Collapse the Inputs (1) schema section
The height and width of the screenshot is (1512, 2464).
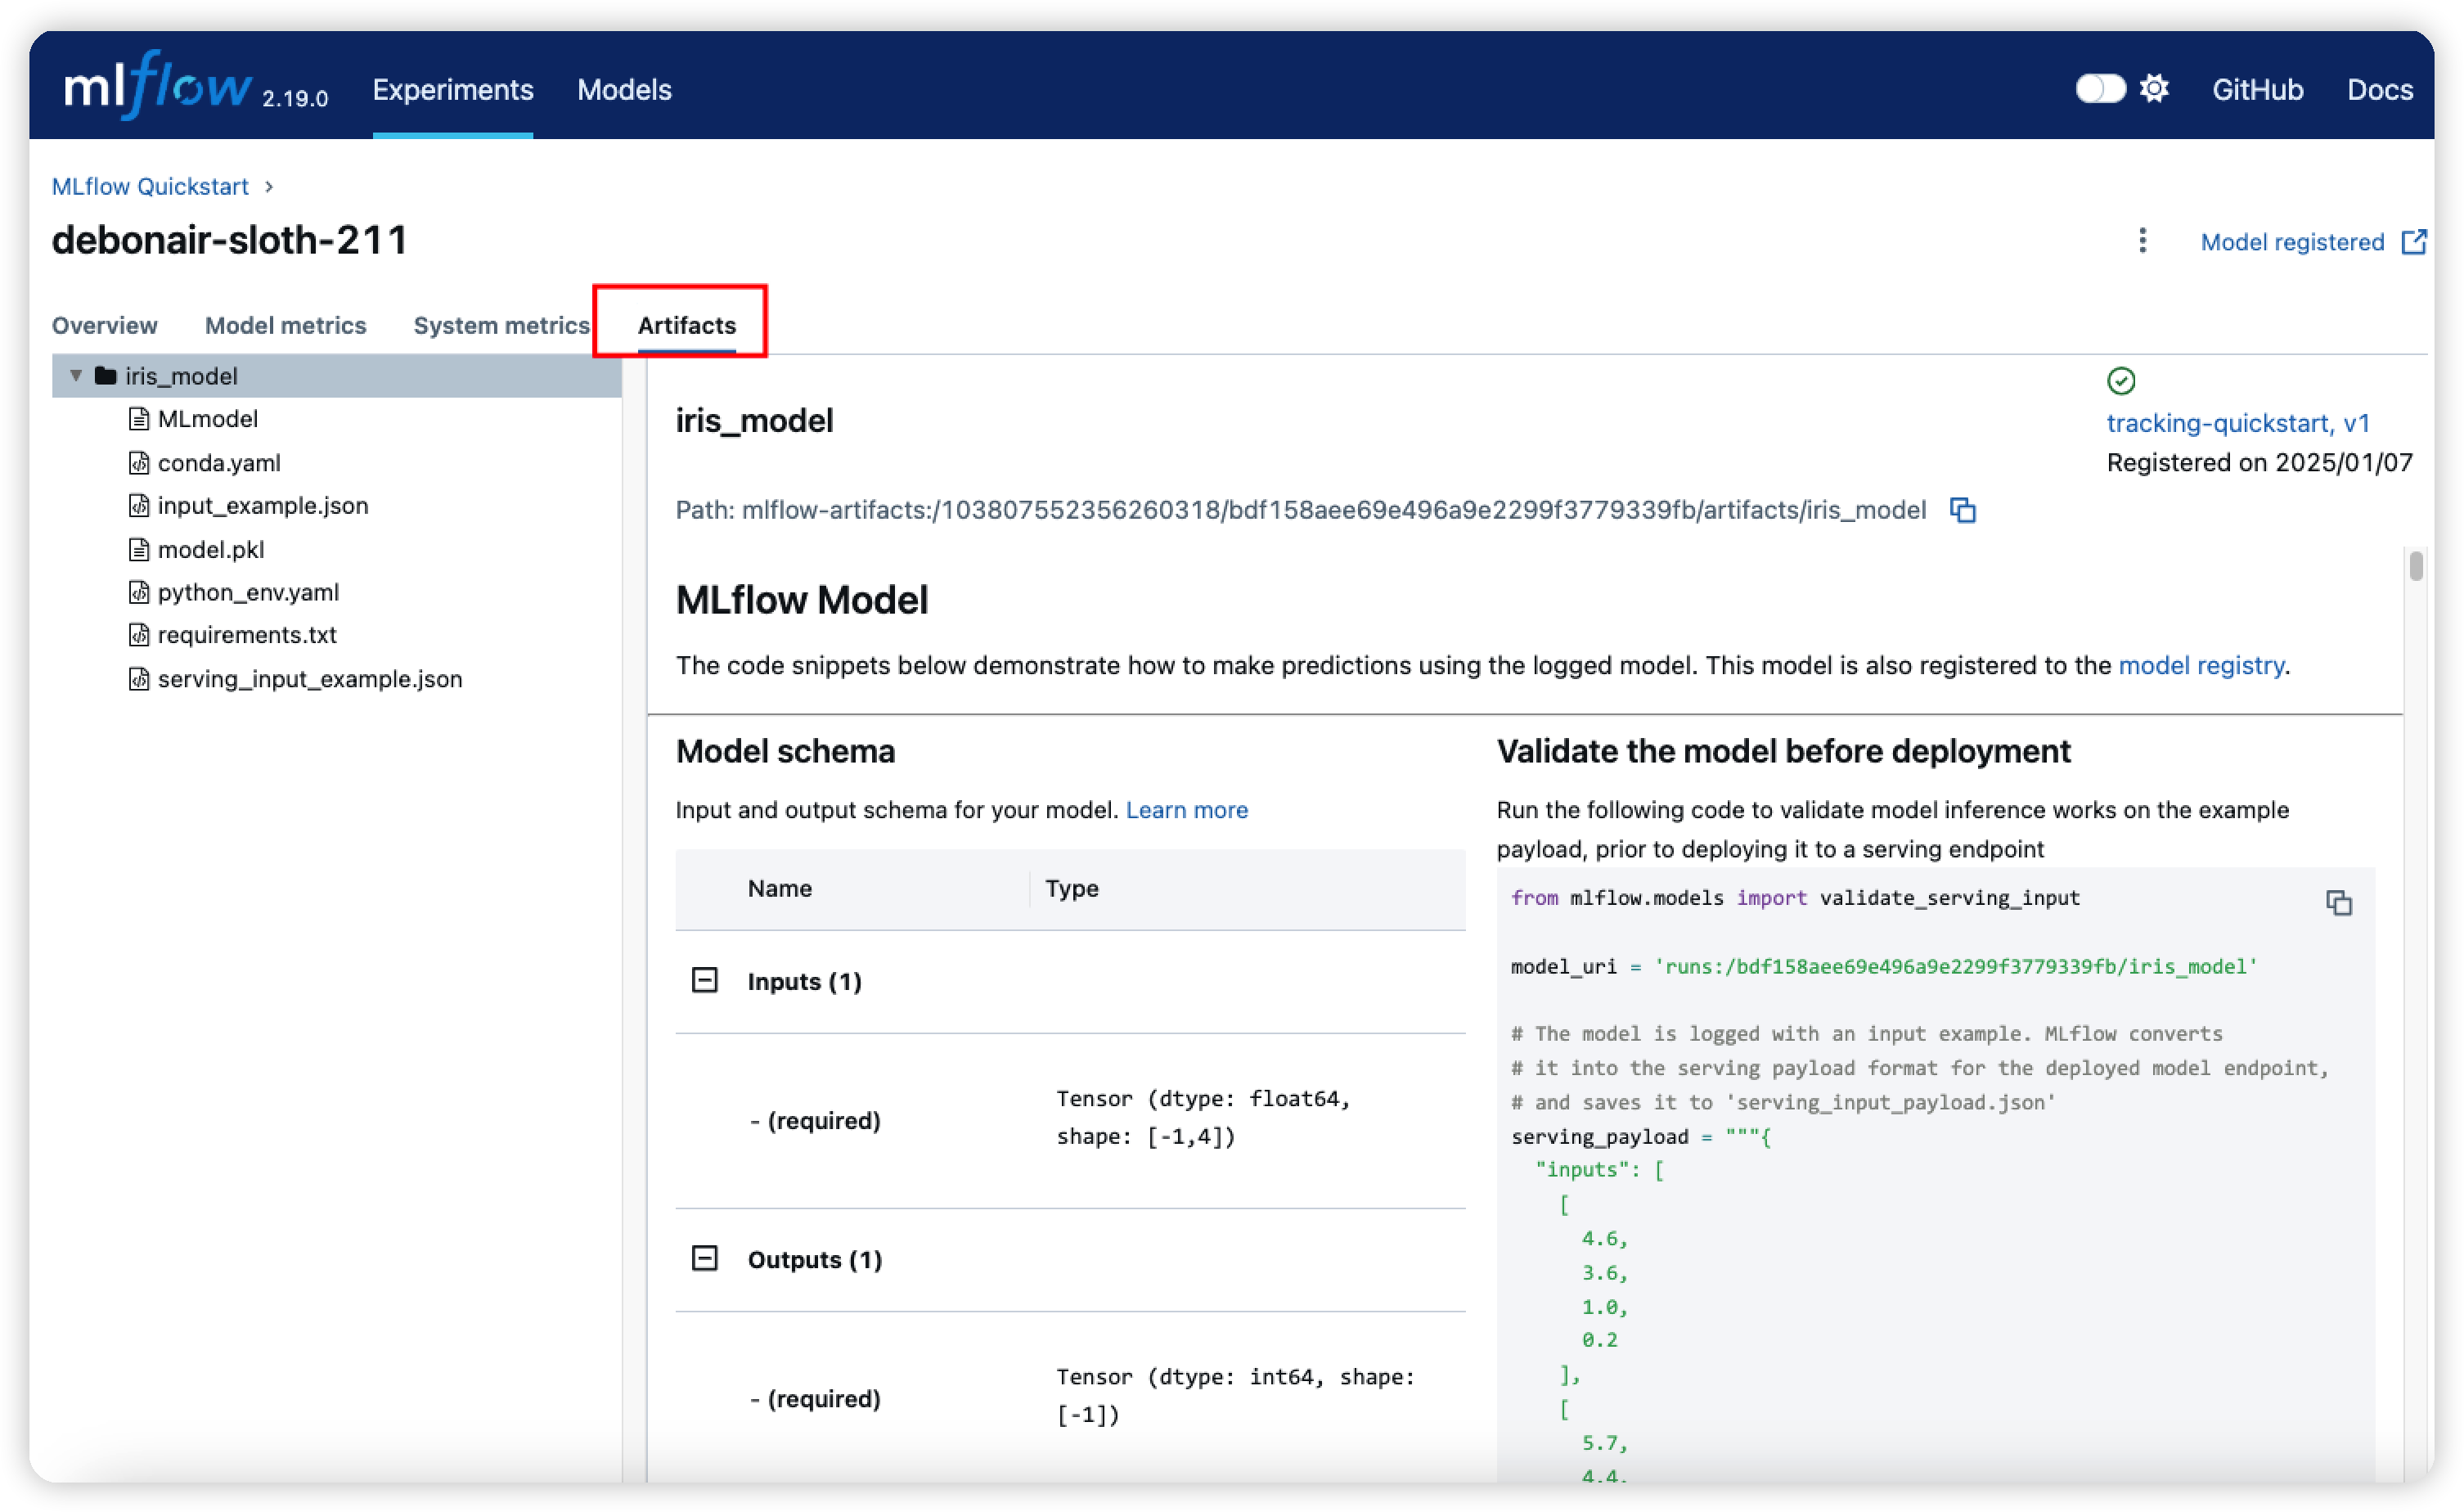pyautogui.click(x=704, y=980)
